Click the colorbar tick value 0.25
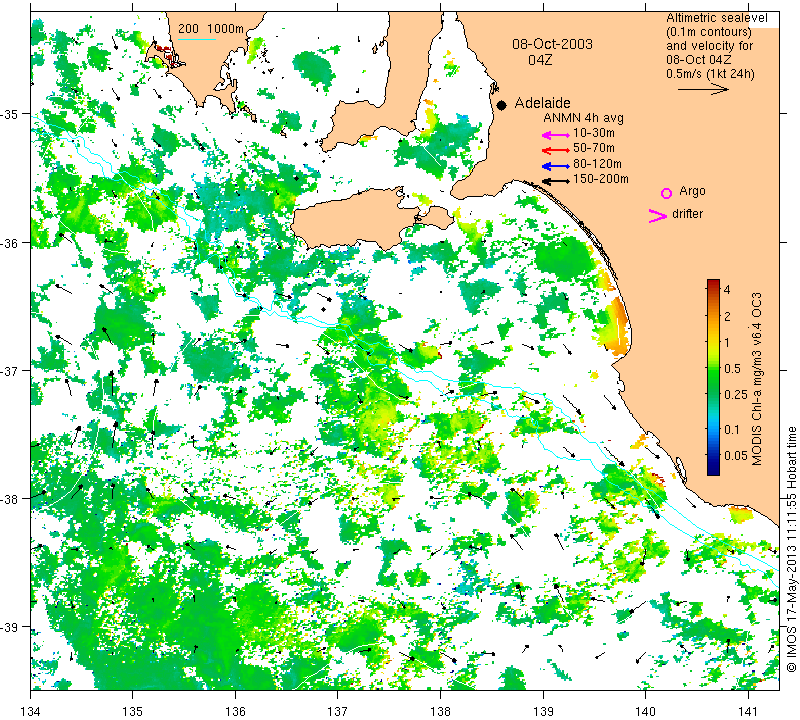 [x=736, y=394]
